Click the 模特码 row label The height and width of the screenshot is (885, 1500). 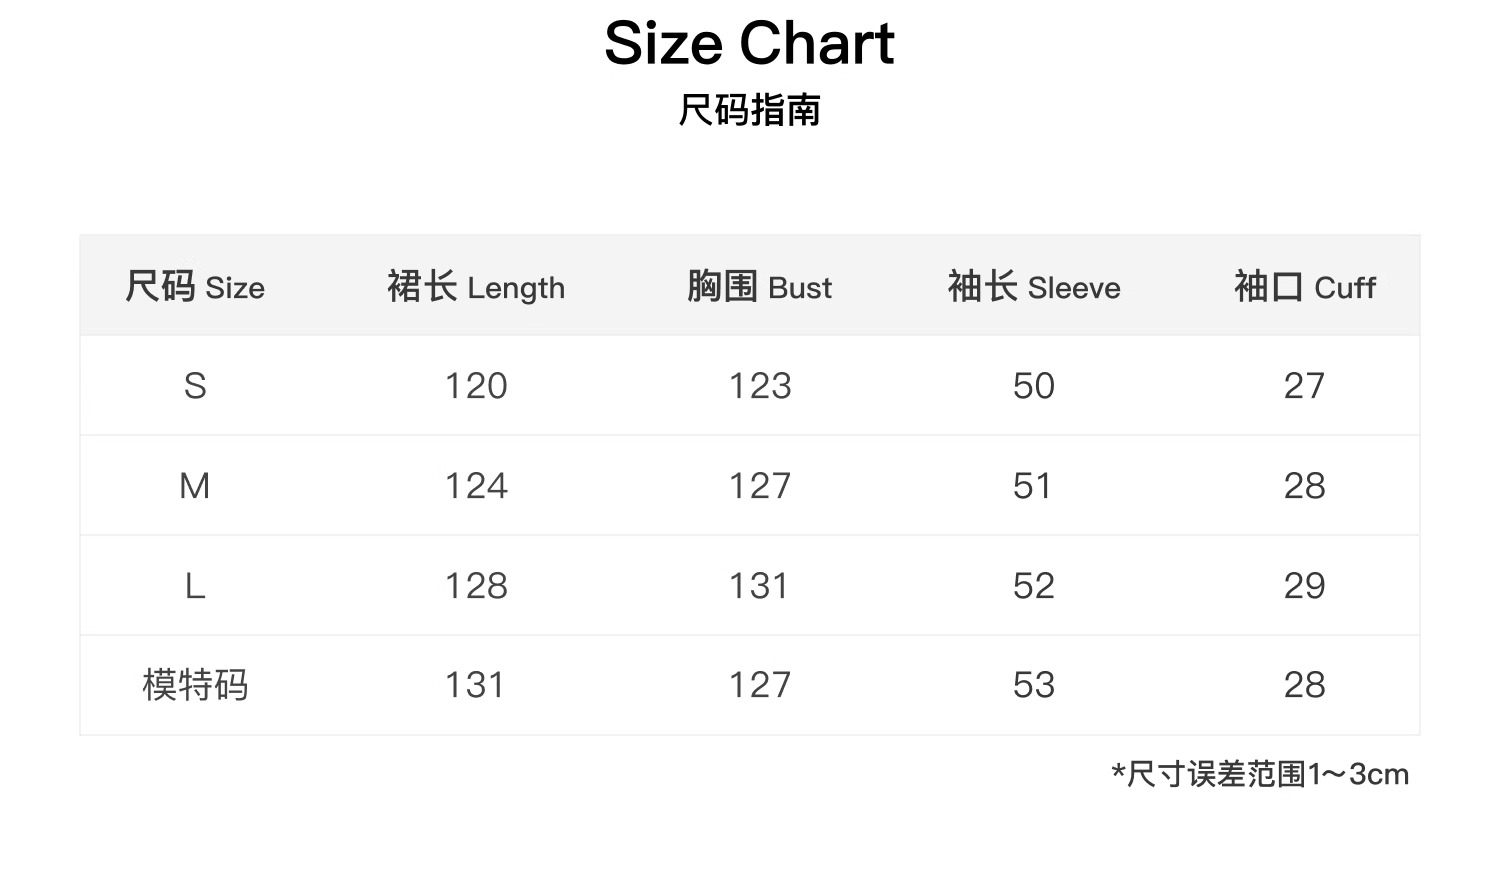pyautogui.click(x=195, y=685)
